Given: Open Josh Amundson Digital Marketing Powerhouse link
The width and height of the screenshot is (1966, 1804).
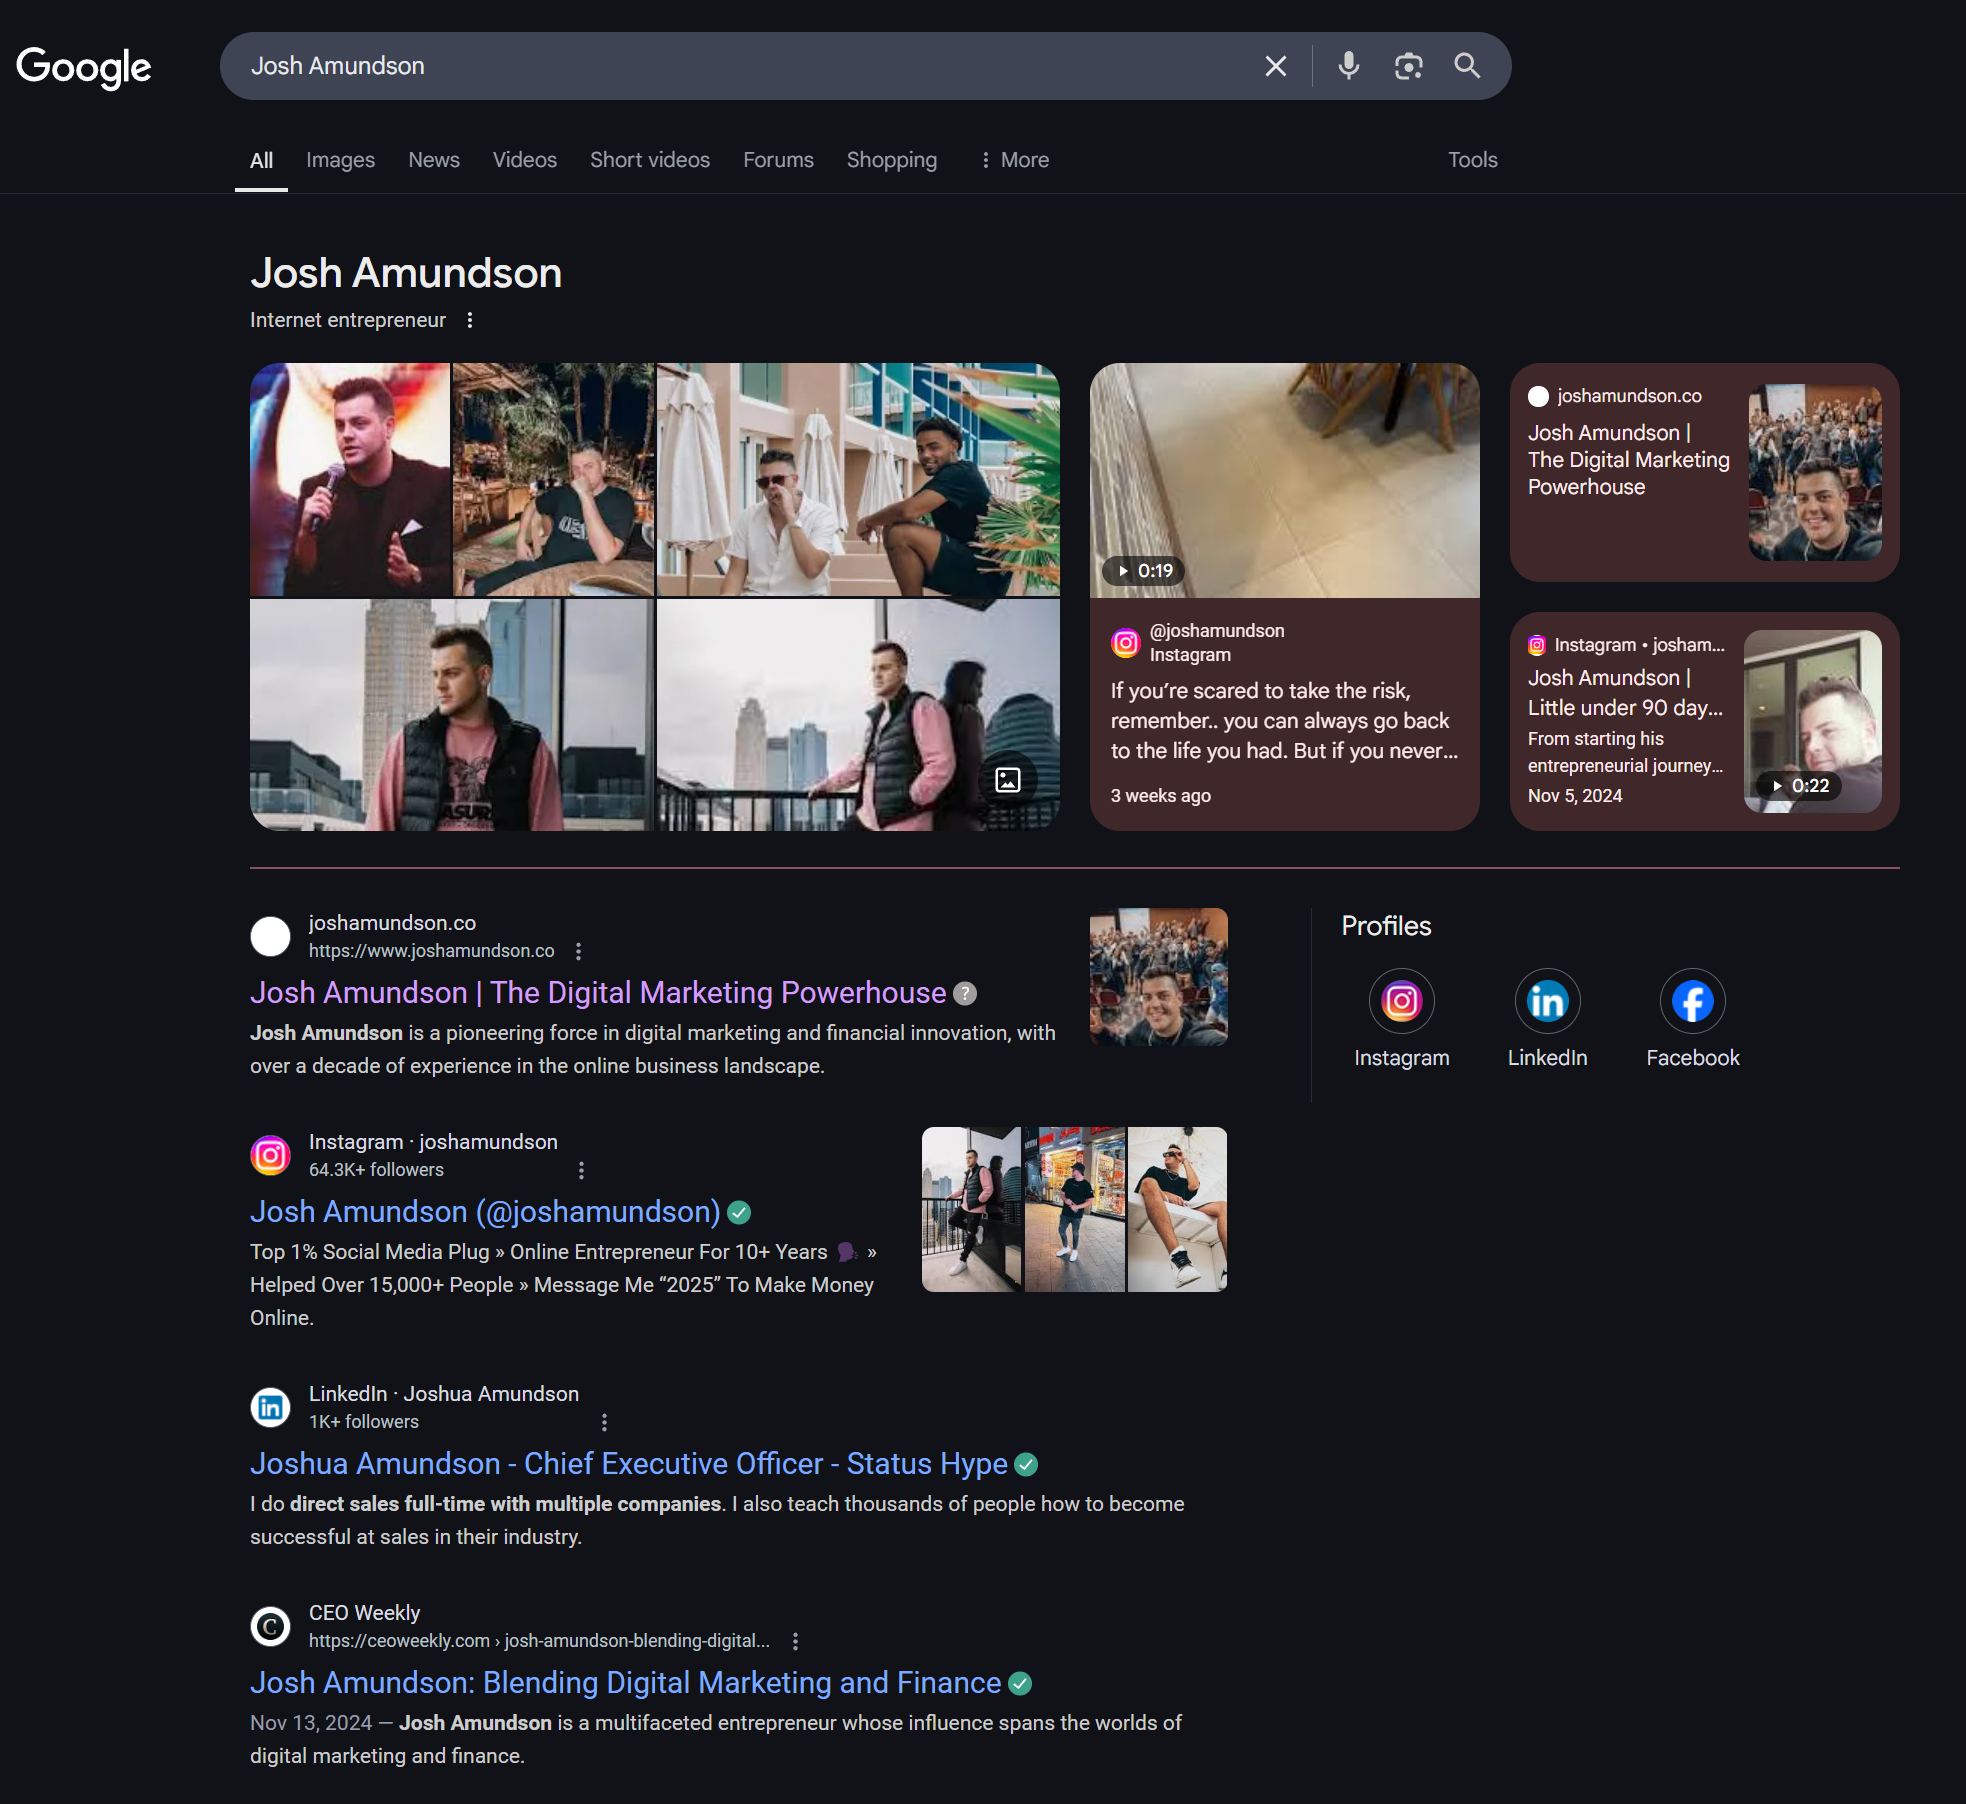Looking at the screenshot, I should [598, 992].
